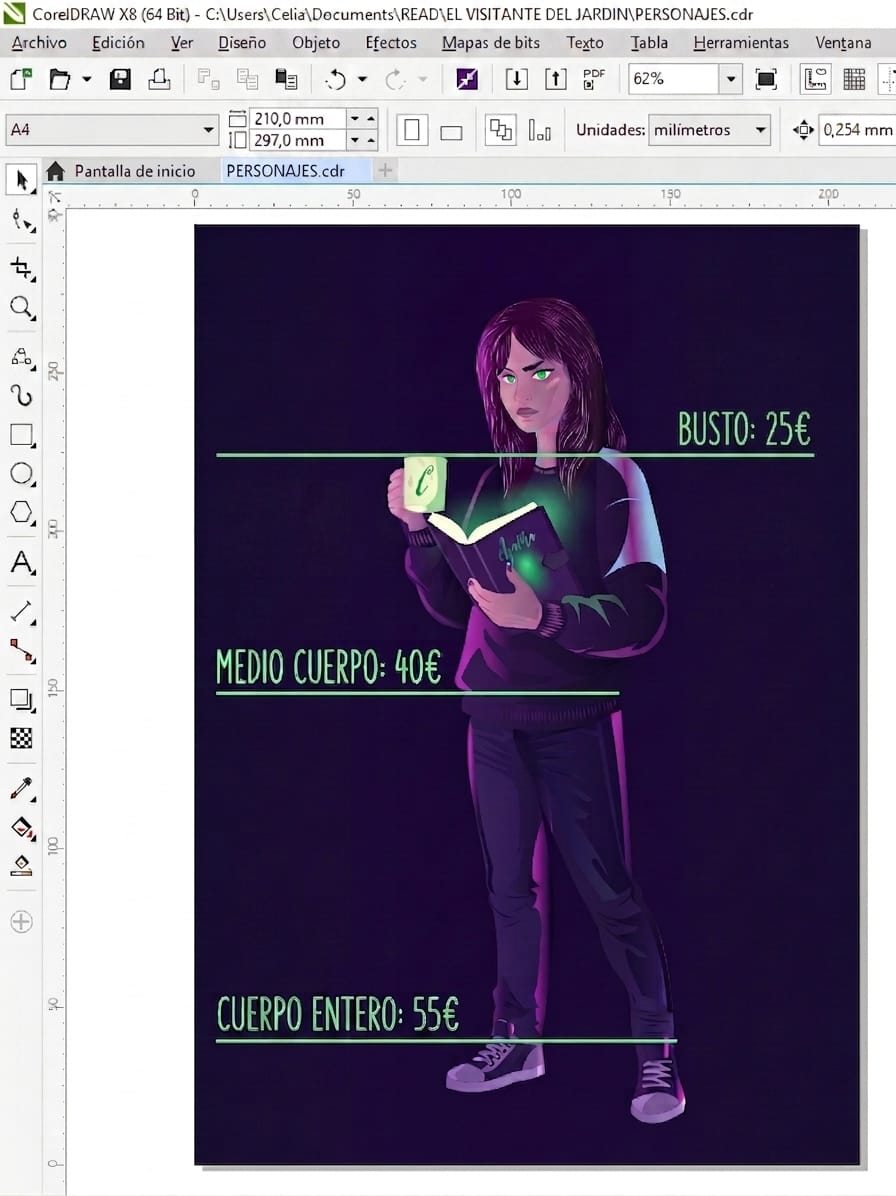Click the Open folder icon
896x1196 pixels.
tap(59, 79)
